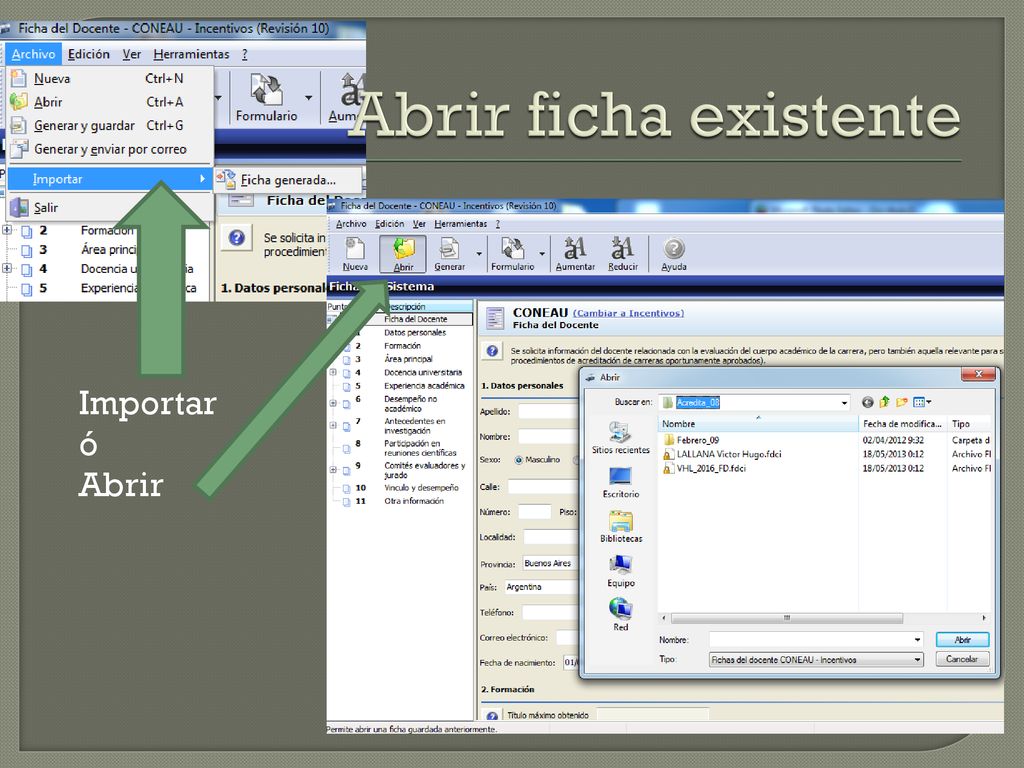Close the Abrir dialog with the red X
The image size is (1024, 768).
(x=978, y=375)
